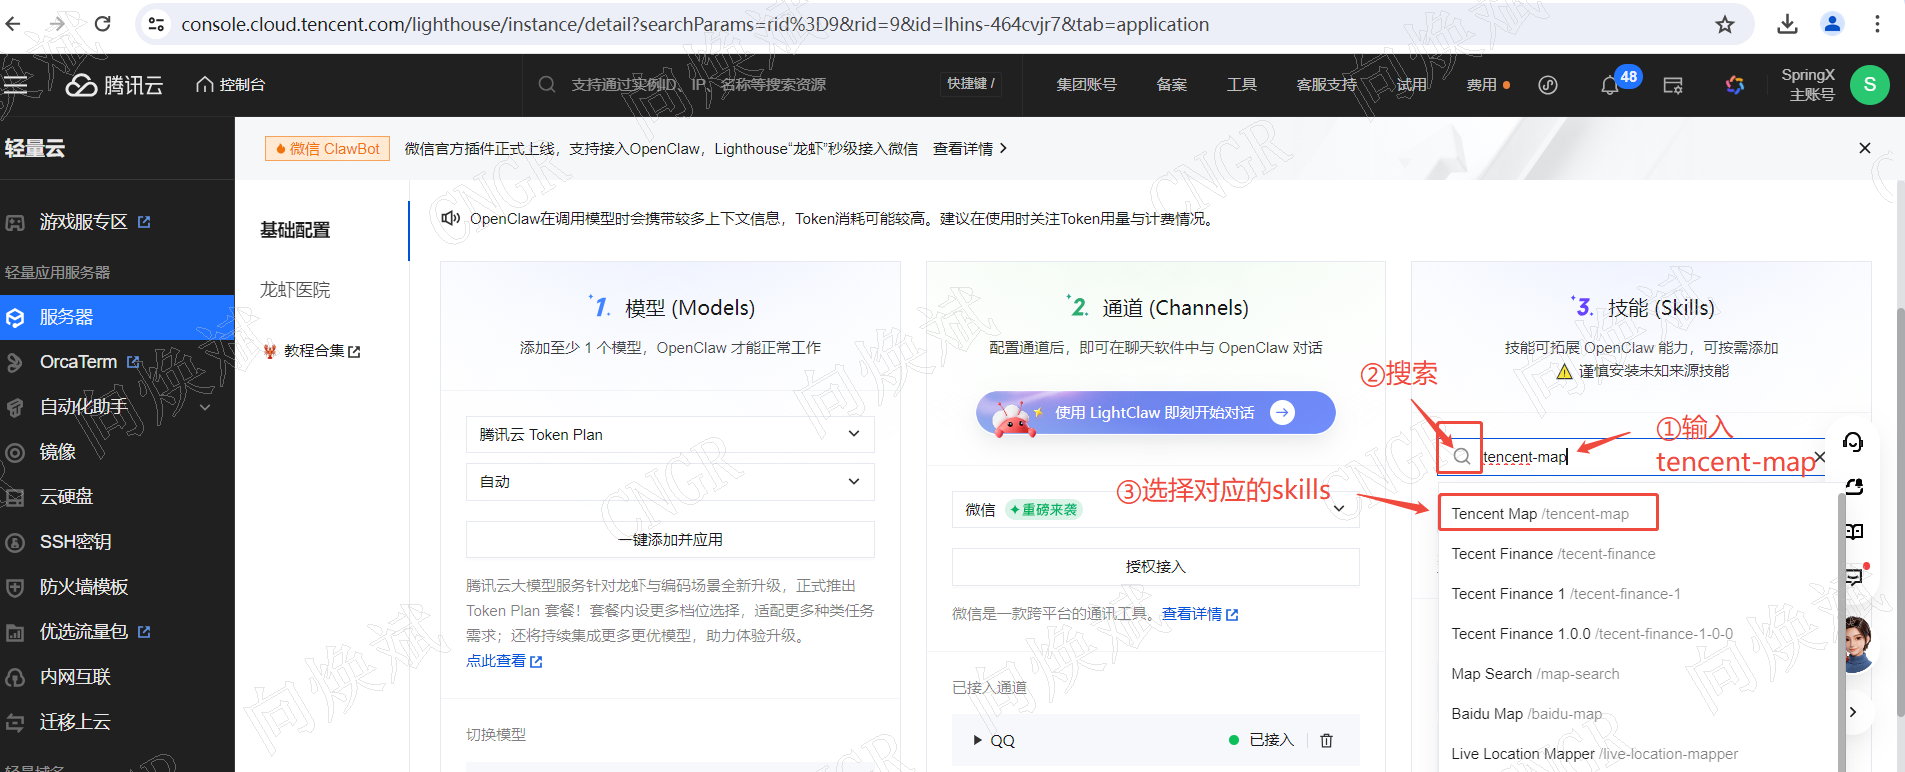Click the 授权接入 button

1155,566
